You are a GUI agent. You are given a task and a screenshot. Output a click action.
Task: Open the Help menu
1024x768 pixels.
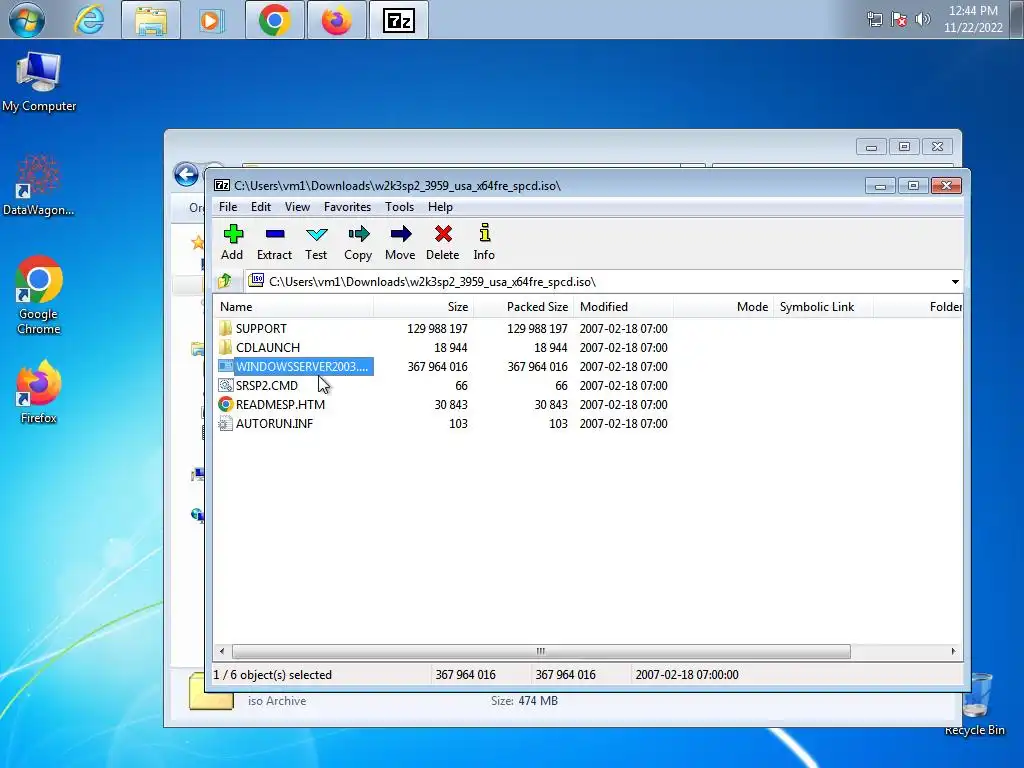point(440,207)
